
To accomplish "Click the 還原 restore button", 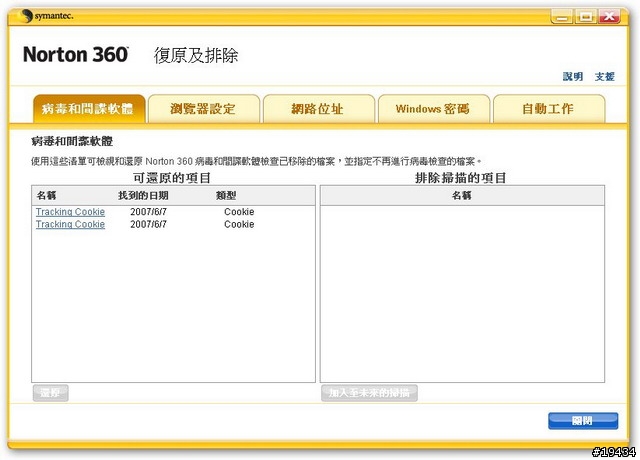I will [50, 393].
